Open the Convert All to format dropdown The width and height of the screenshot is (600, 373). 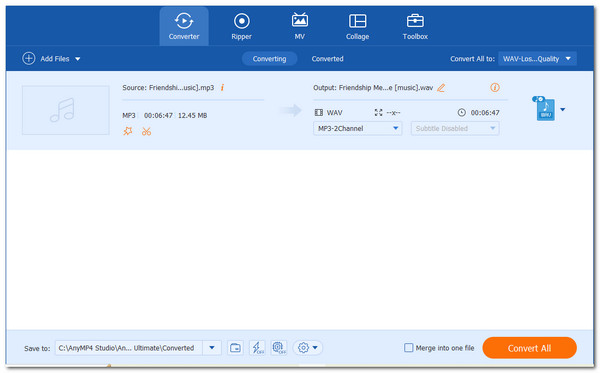point(537,59)
